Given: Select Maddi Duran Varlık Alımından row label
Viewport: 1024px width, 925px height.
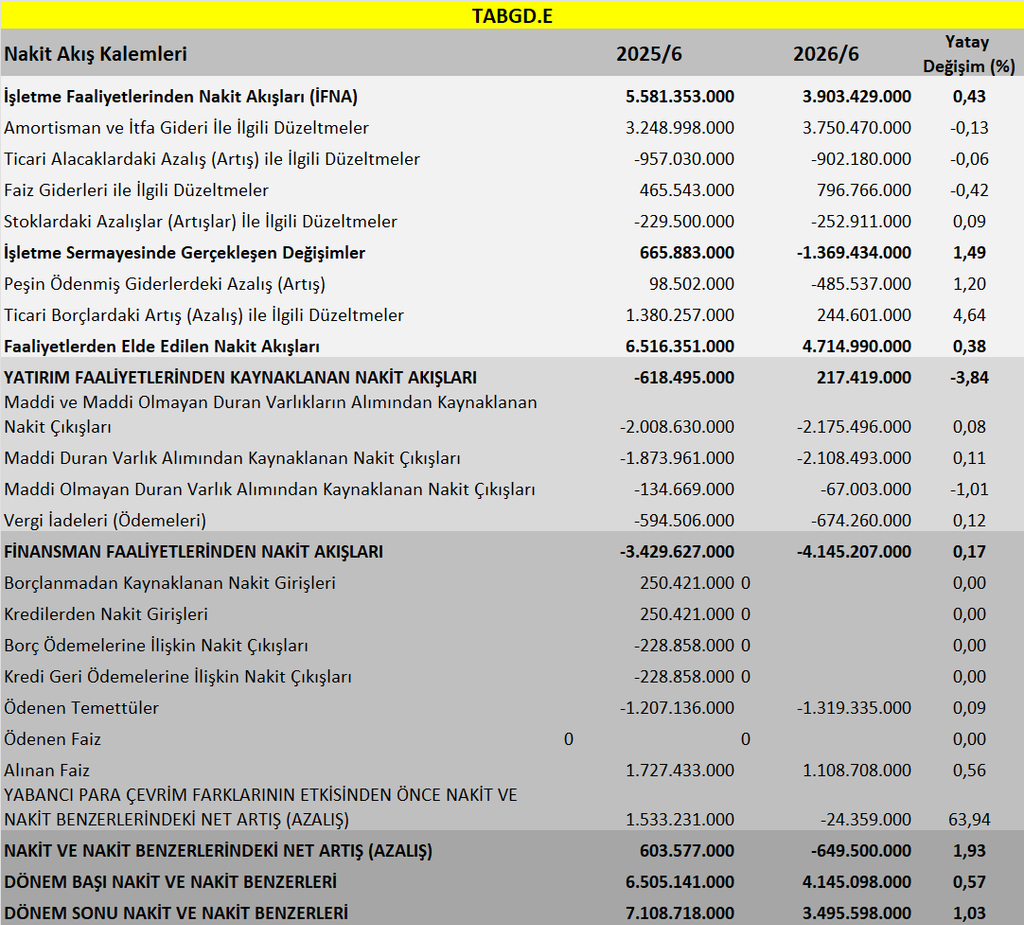Looking at the screenshot, I should click(232, 459).
